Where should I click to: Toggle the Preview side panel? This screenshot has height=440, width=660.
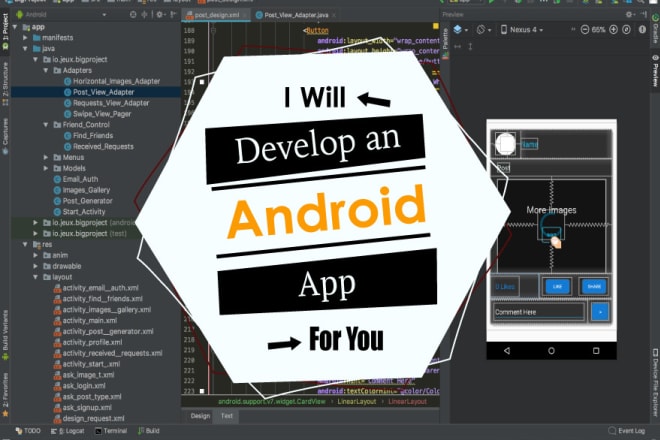tap(655, 71)
